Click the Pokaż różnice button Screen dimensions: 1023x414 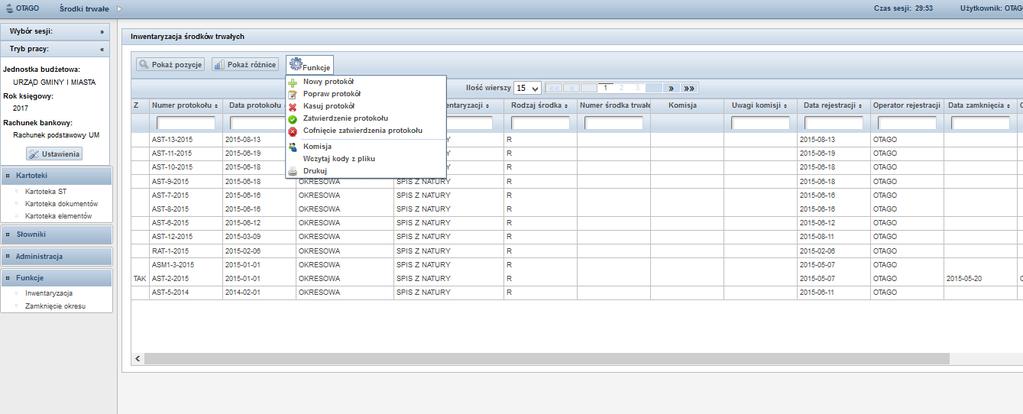[x=245, y=65]
